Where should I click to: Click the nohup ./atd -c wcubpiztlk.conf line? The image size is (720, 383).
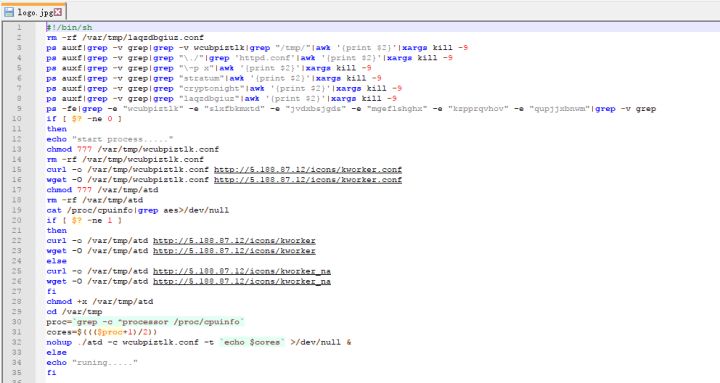(198, 342)
